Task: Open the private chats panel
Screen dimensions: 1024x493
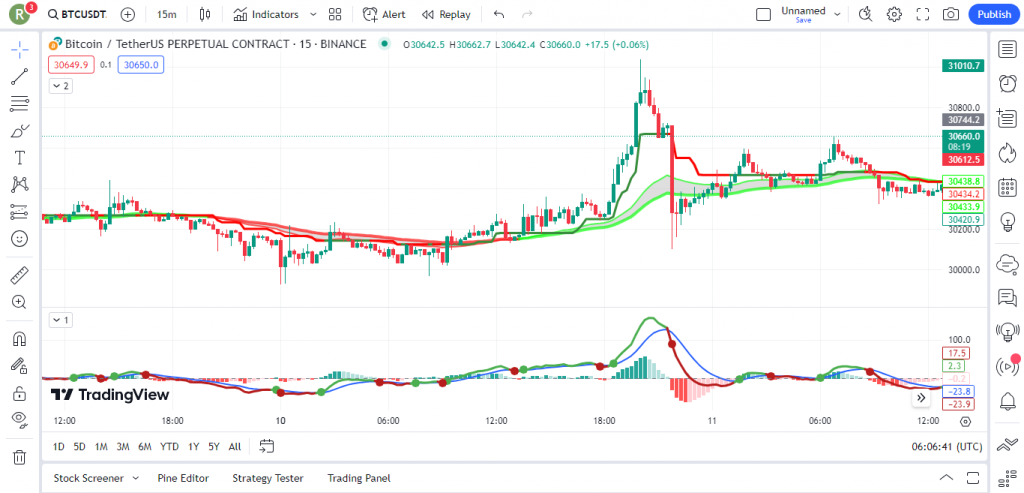Action: pos(1007,298)
